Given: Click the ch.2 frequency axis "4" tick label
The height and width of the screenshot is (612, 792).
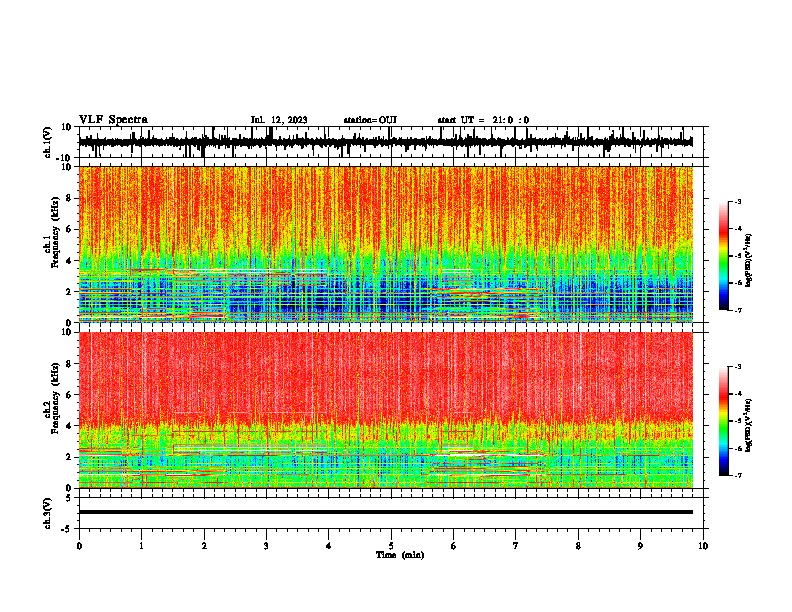Looking at the screenshot, I should click(x=69, y=426).
